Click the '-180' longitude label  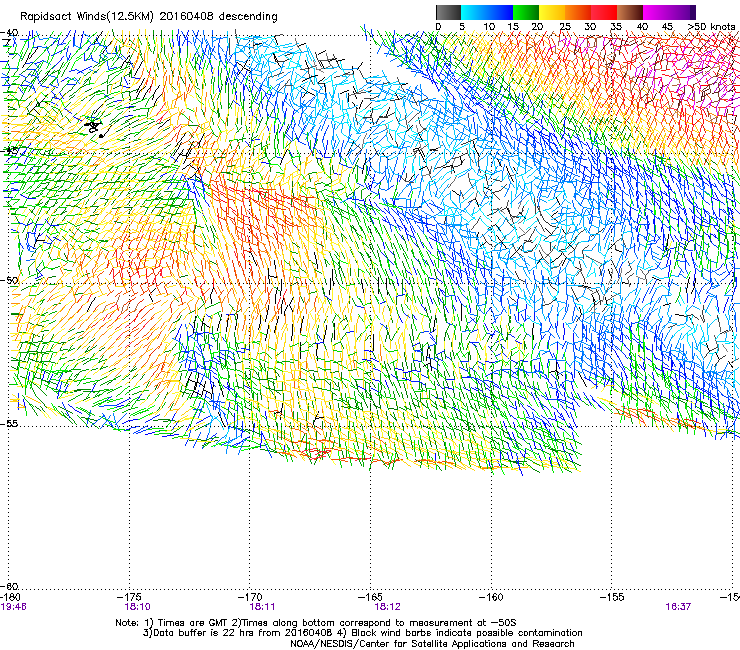10,597
